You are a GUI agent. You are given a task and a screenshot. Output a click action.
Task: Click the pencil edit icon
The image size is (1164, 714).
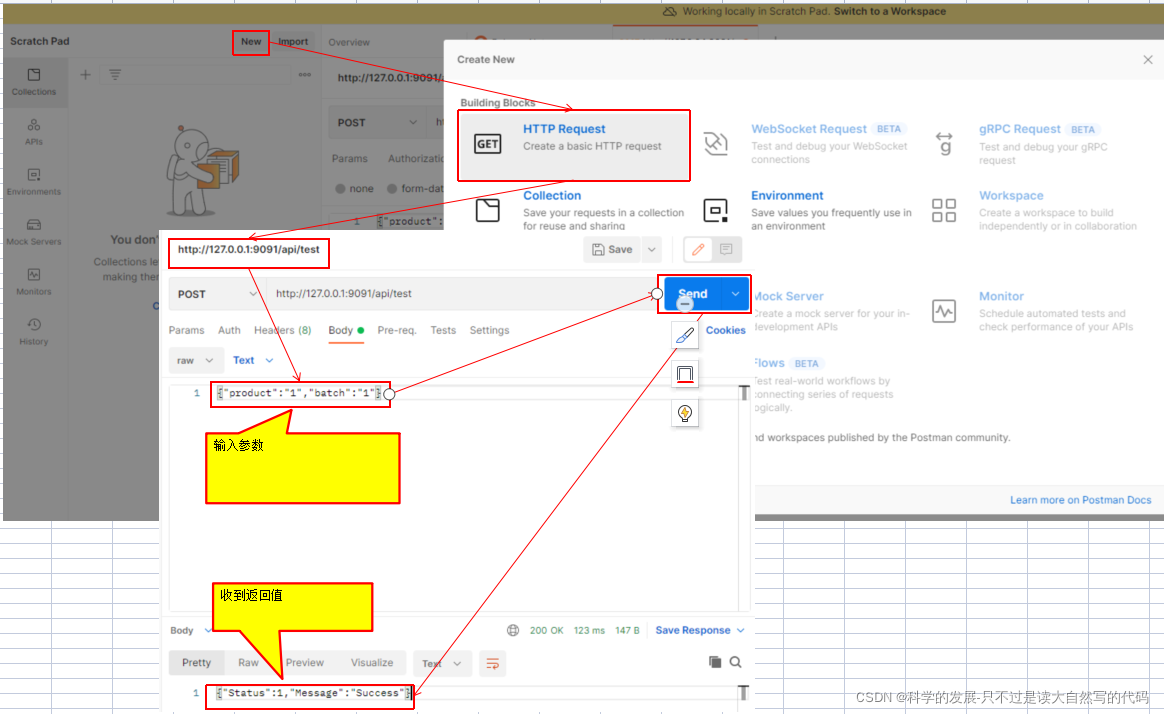coord(698,249)
